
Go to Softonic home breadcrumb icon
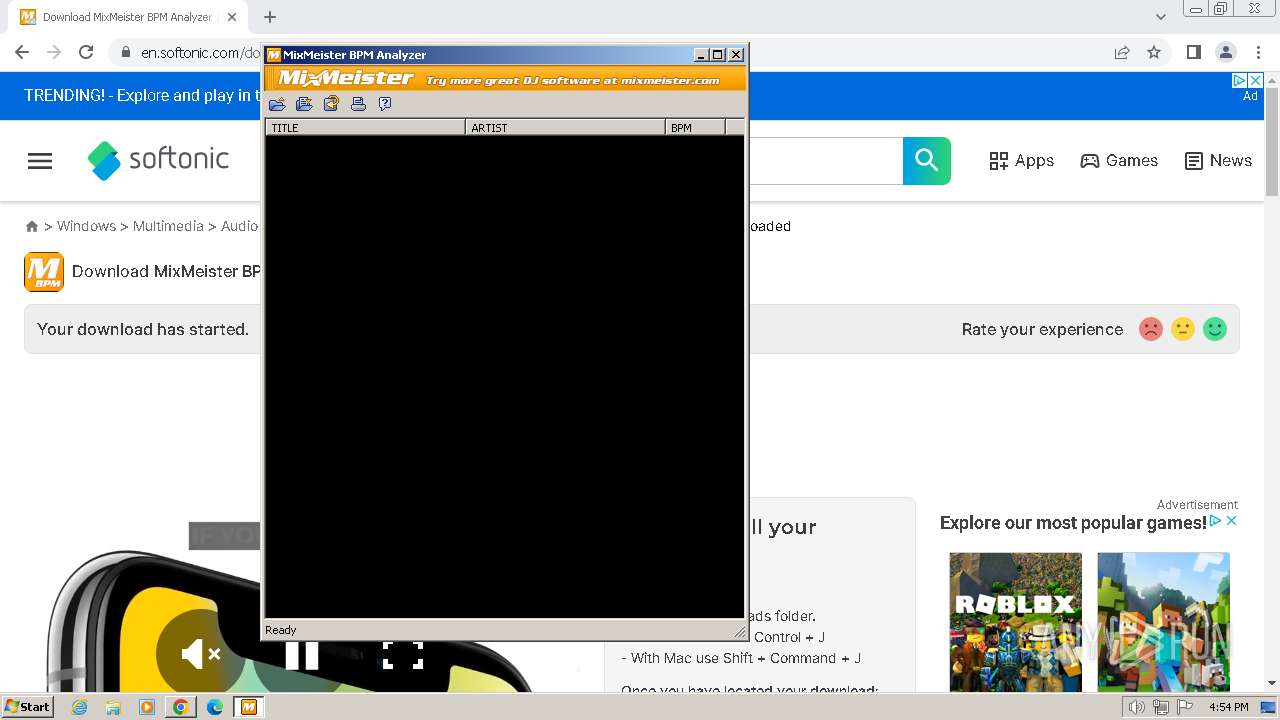click(x=32, y=227)
